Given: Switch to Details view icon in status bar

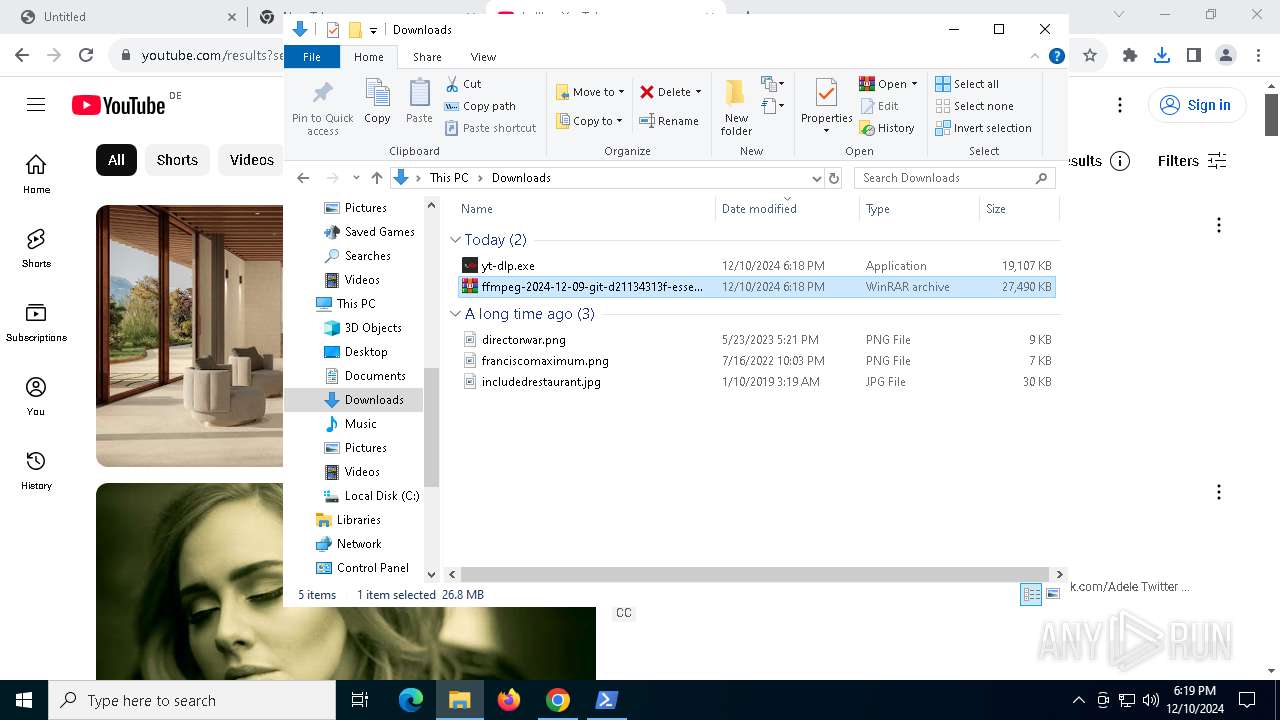Looking at the screenshot, I should (1031, 594).
